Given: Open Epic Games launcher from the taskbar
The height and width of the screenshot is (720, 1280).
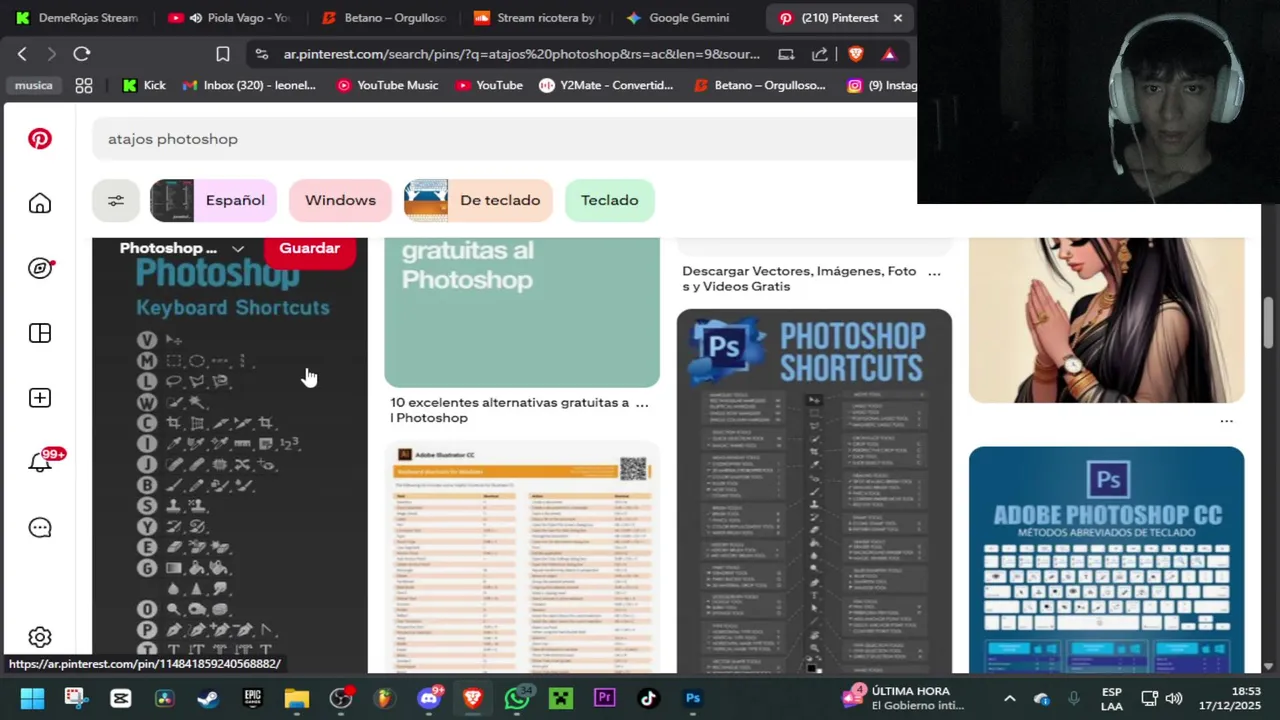Looking at the screenshot, I should point(252,698).
